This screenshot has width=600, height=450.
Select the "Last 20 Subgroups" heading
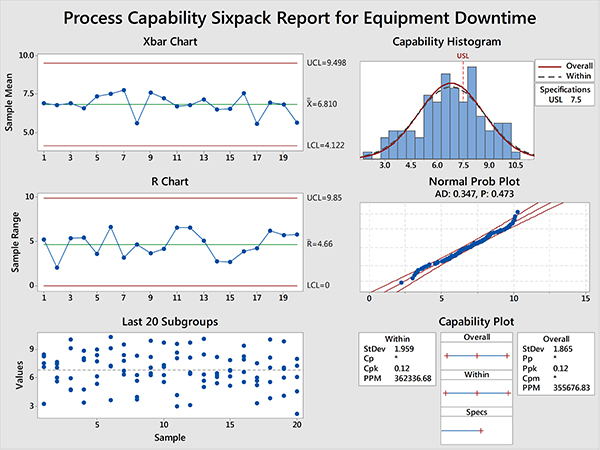point(170,322)
